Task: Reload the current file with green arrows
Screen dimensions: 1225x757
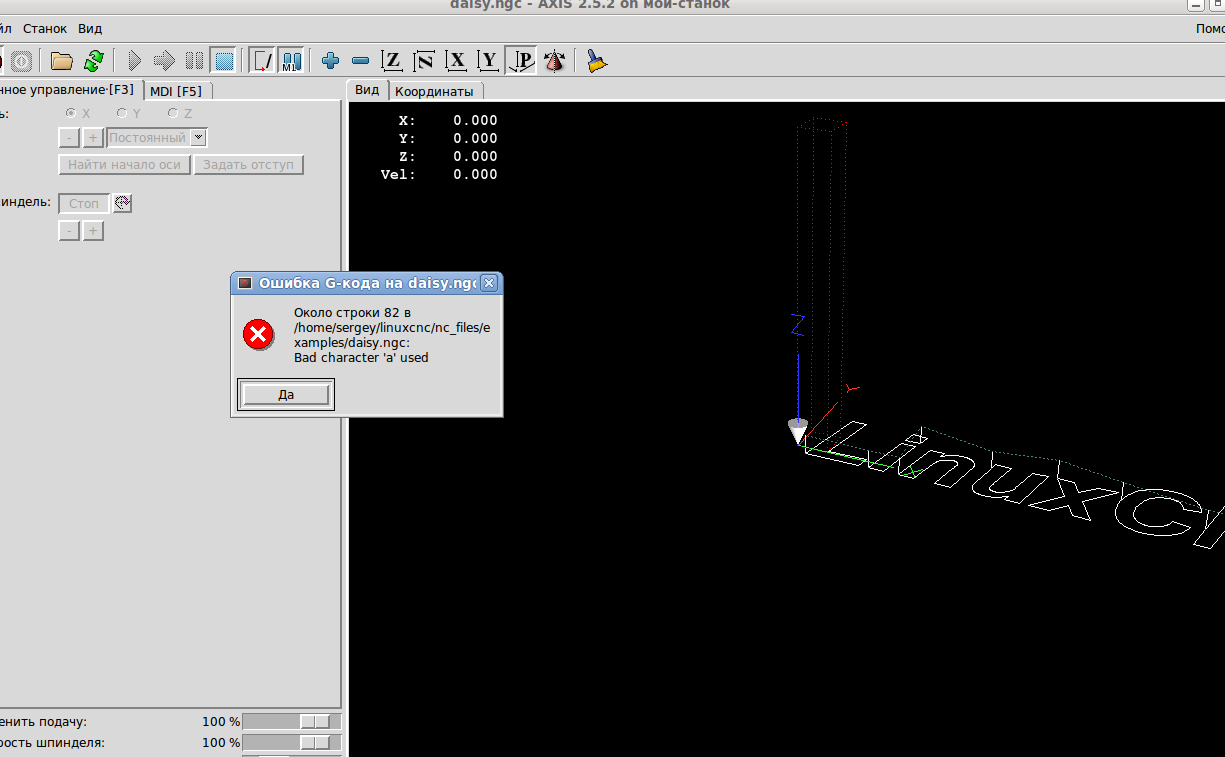Action: click(x=94, y=61)
